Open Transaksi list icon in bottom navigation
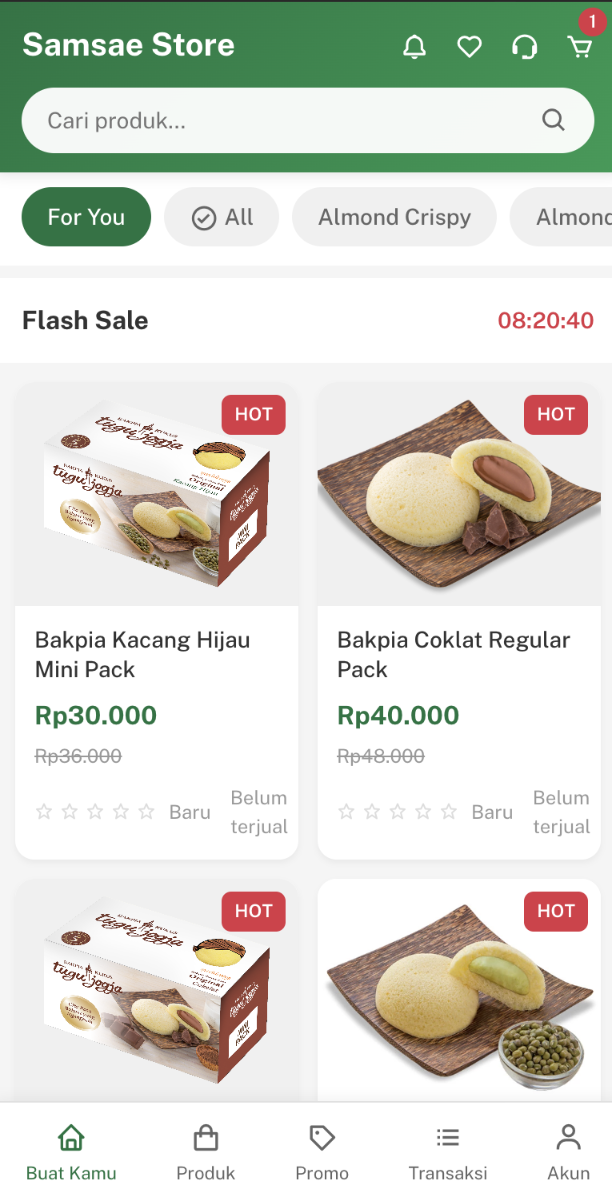Viewport: 612px width, 1198px height. 447,1137
